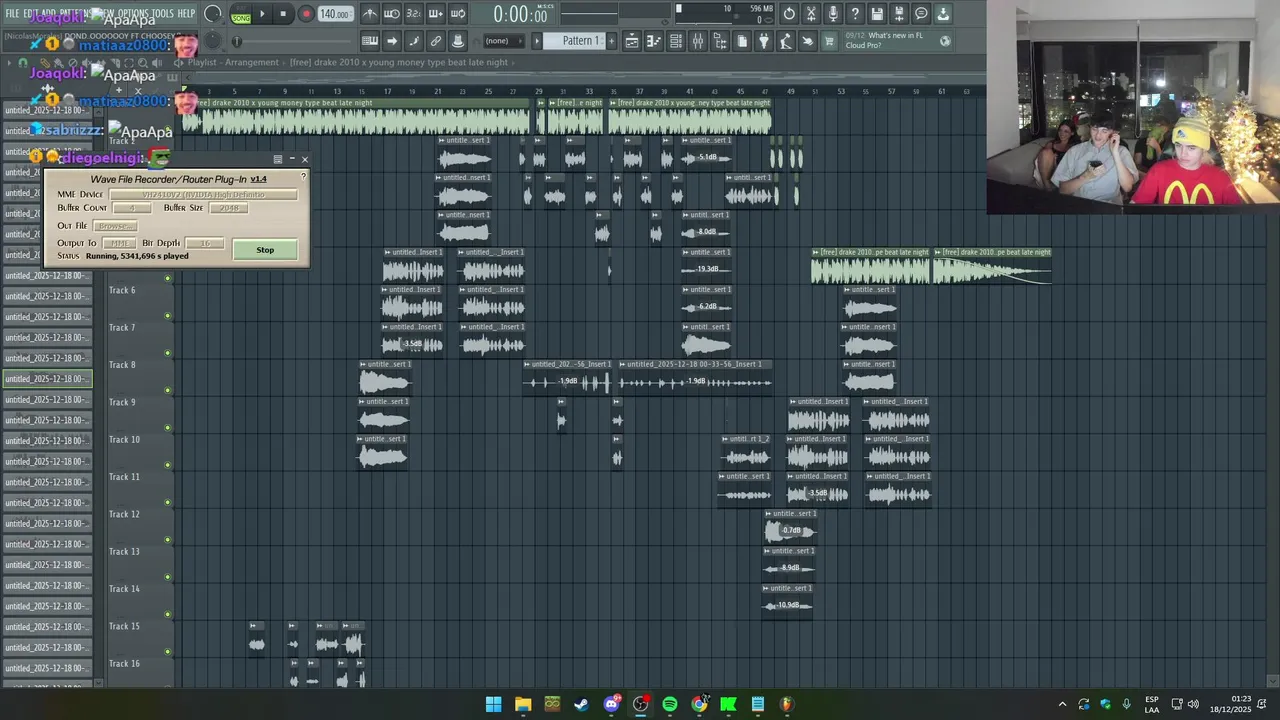Click Browse... next to Out File
Viewport: 1280px width, 720px height.
coord(114,226)
